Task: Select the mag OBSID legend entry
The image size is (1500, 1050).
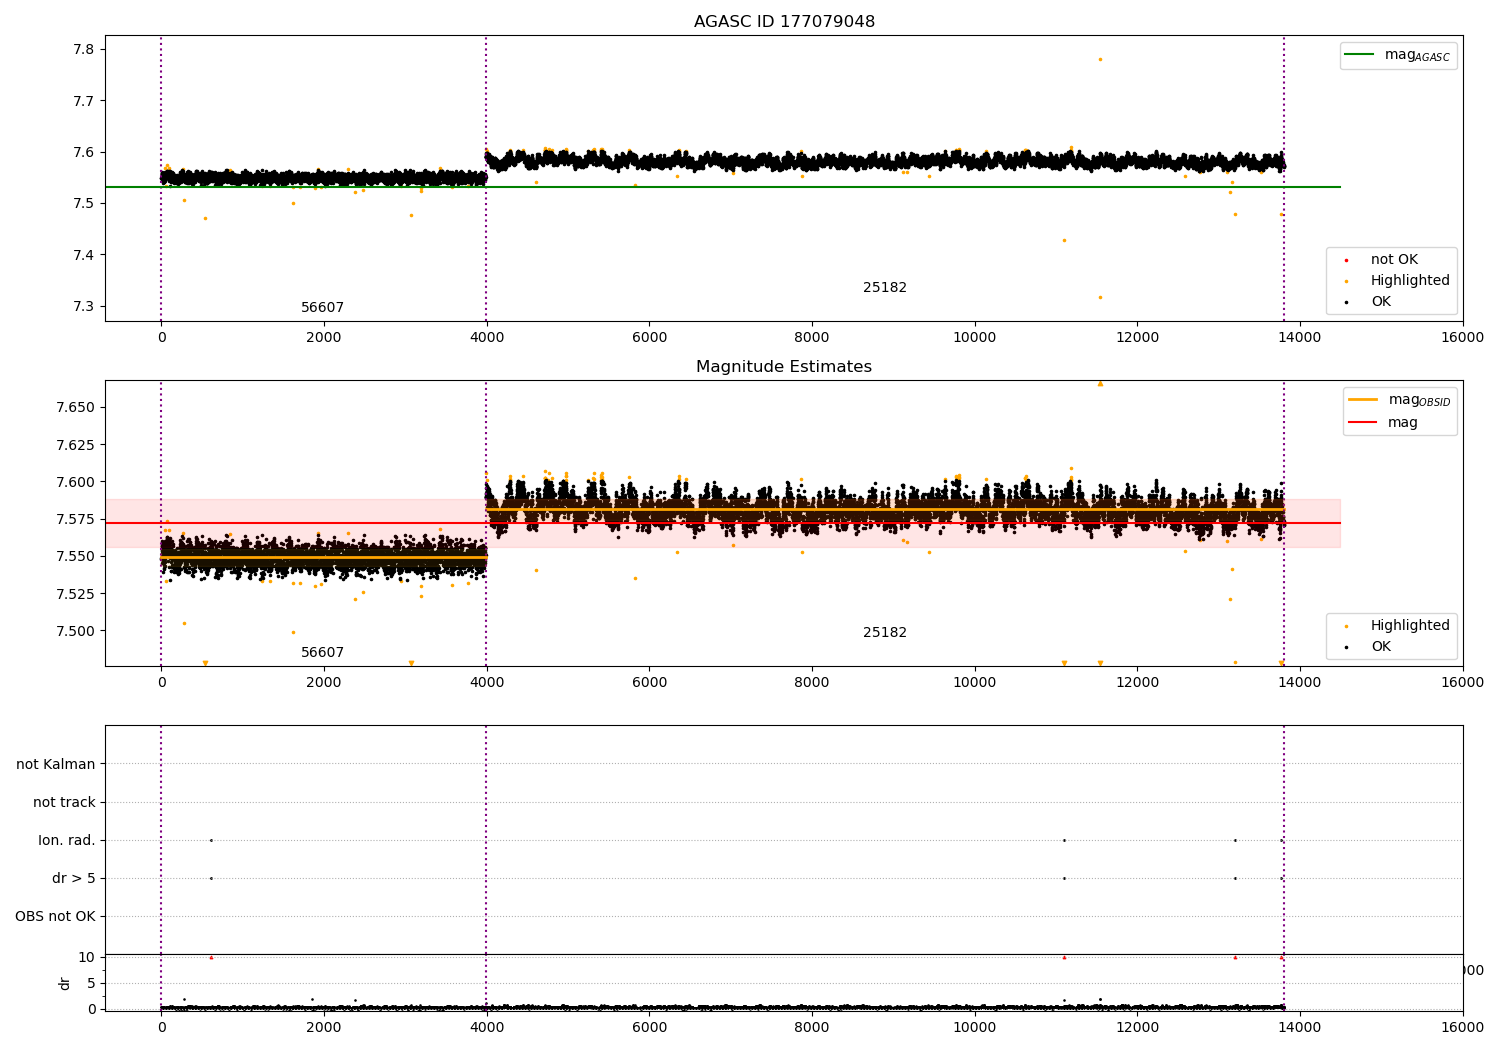Action: (1400, 400)
